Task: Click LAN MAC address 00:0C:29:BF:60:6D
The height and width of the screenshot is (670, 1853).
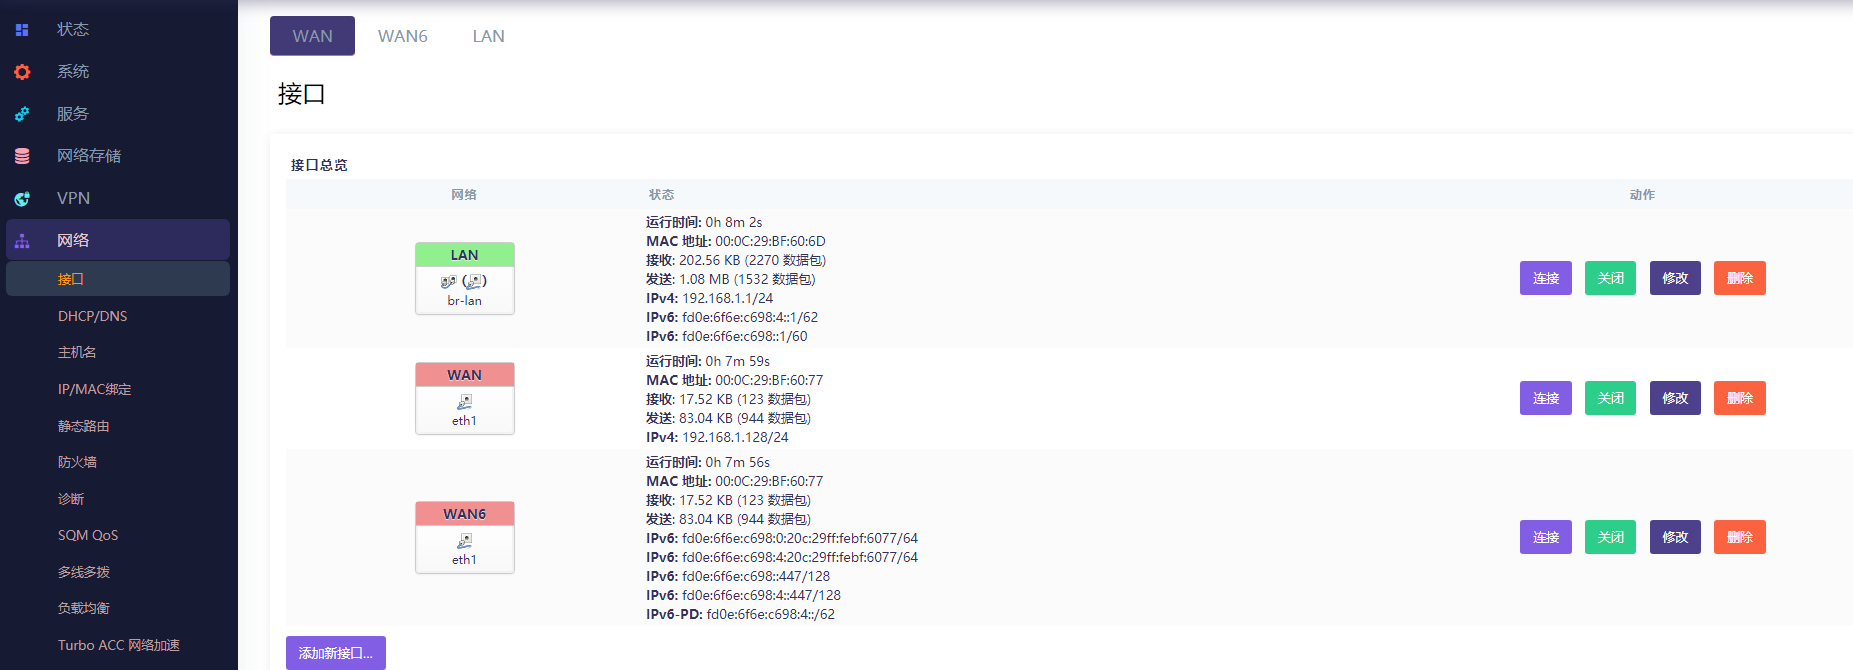Action: click(x=770, y=241)
